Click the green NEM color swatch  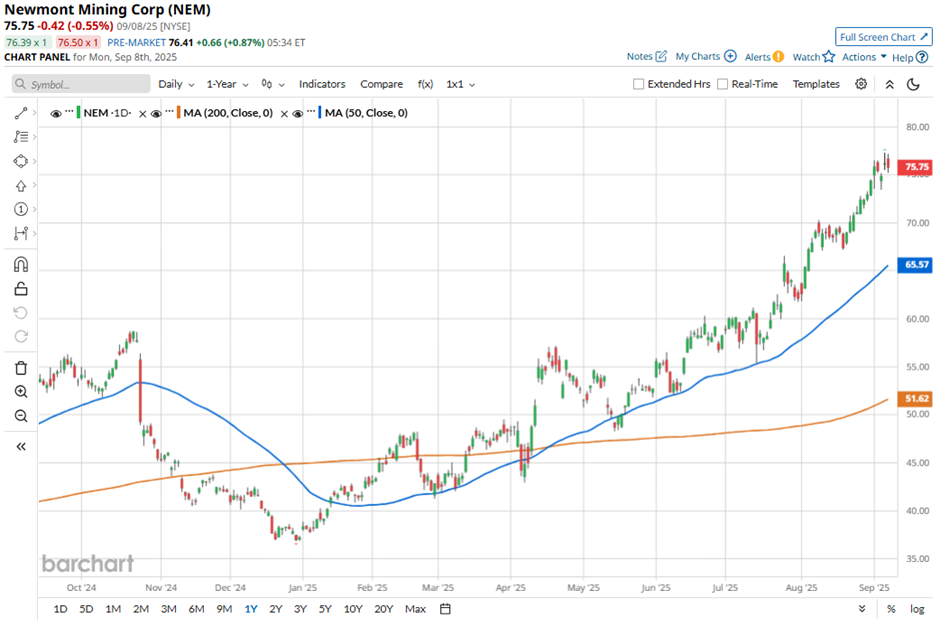click(x=79, y=113)
